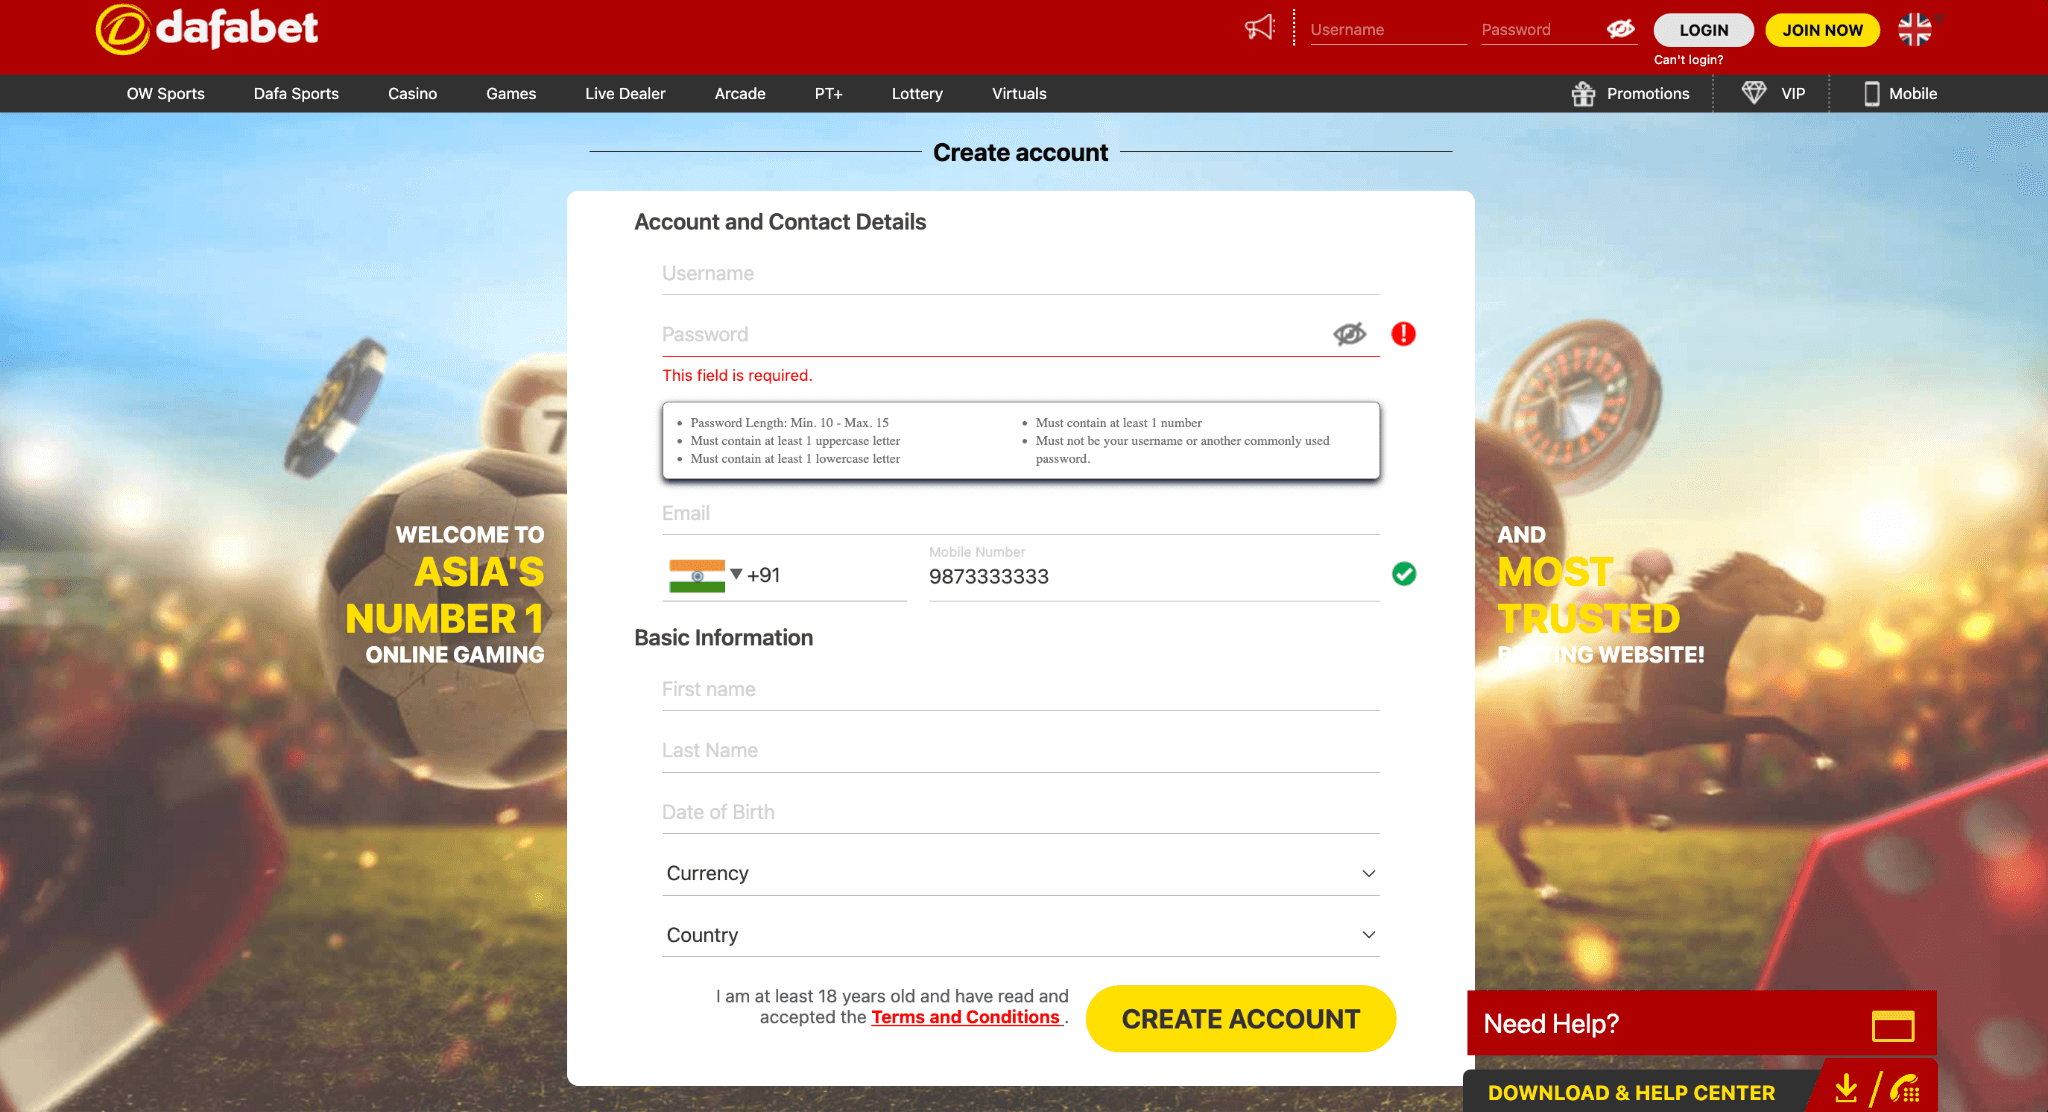Click the Promotions gift icon
The image size is (2048, 1112).
[x=1583, y=93]
